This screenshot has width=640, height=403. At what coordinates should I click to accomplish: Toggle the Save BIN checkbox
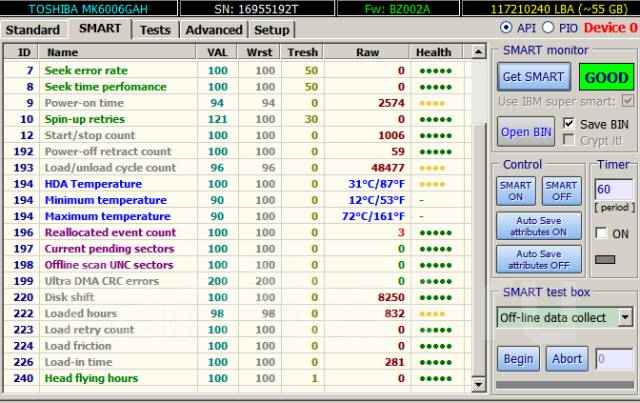570,123
